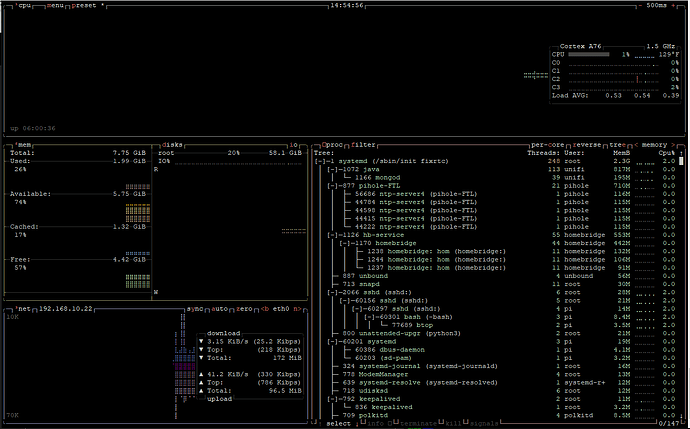Image resolution: width=690 pixels, height=429 pixels.
Task: Collapse the 877 pihole-FTL tree node
Action: coord(333,185)
